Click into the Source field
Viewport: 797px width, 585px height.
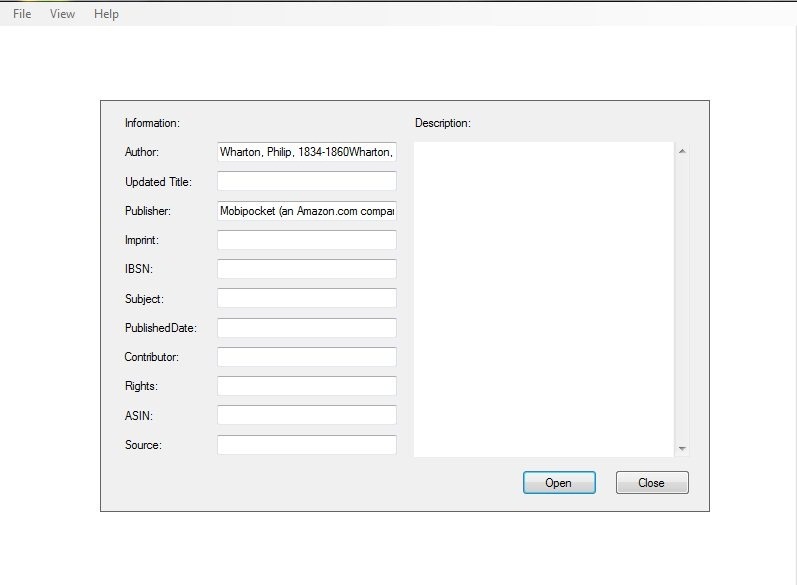tap(306, 445)
